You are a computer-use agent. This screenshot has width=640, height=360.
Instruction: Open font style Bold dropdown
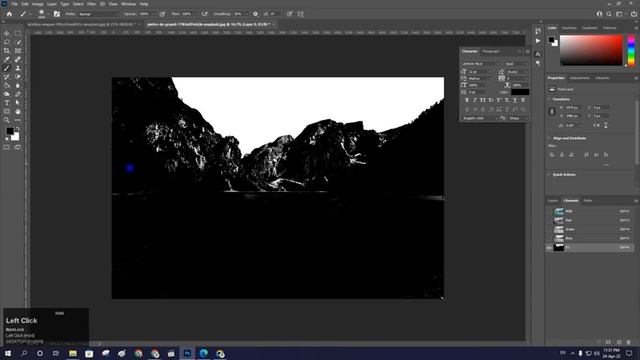(516, 64)
